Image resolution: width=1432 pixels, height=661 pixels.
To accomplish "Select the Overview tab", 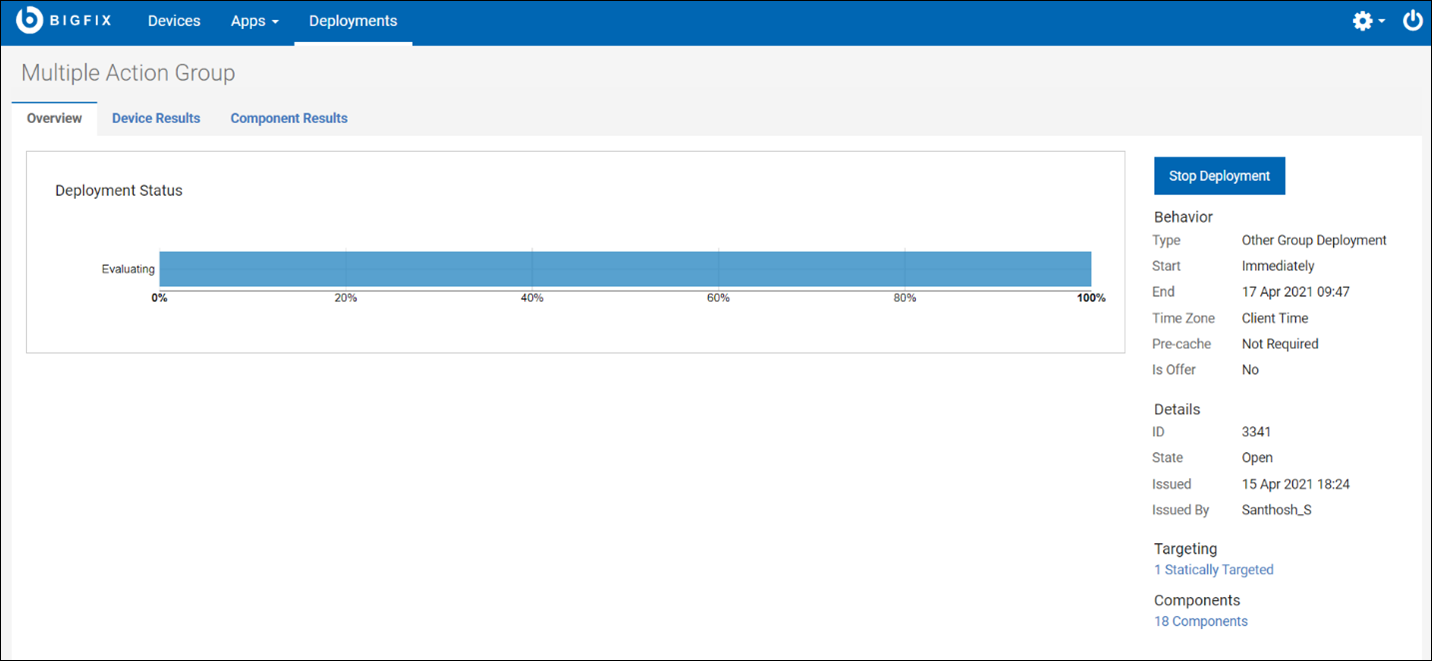I will 54,118.
